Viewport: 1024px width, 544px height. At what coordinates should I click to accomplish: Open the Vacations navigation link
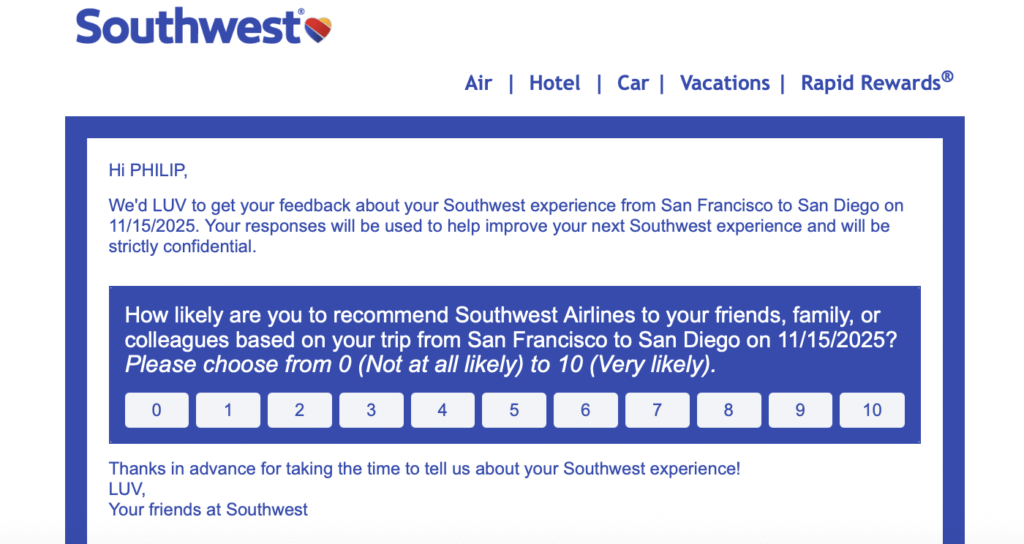coord(725,83)
